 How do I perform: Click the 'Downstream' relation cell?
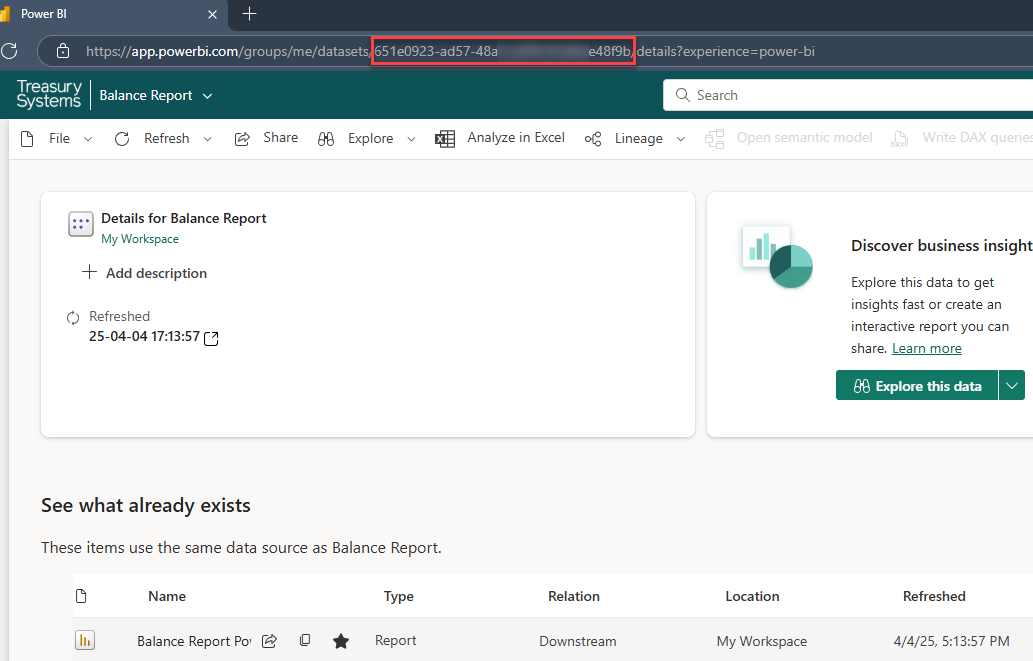pyautogui.click(x=578, y=641)
